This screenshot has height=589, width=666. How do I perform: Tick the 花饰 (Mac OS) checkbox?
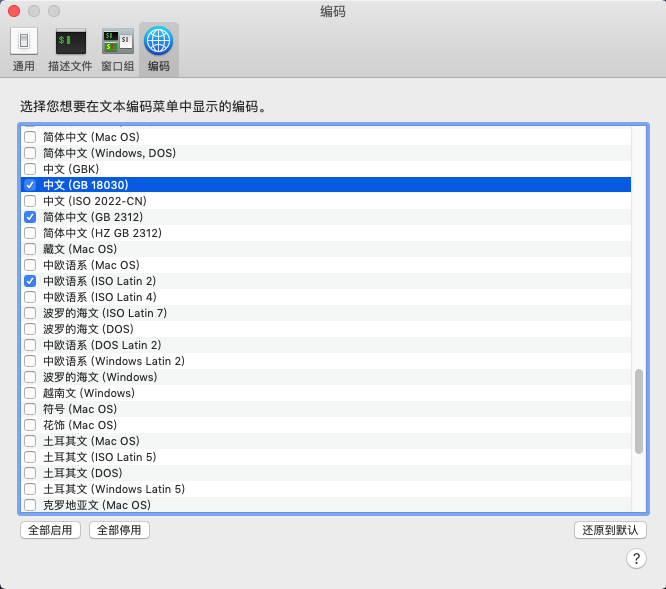pos(30,425)
